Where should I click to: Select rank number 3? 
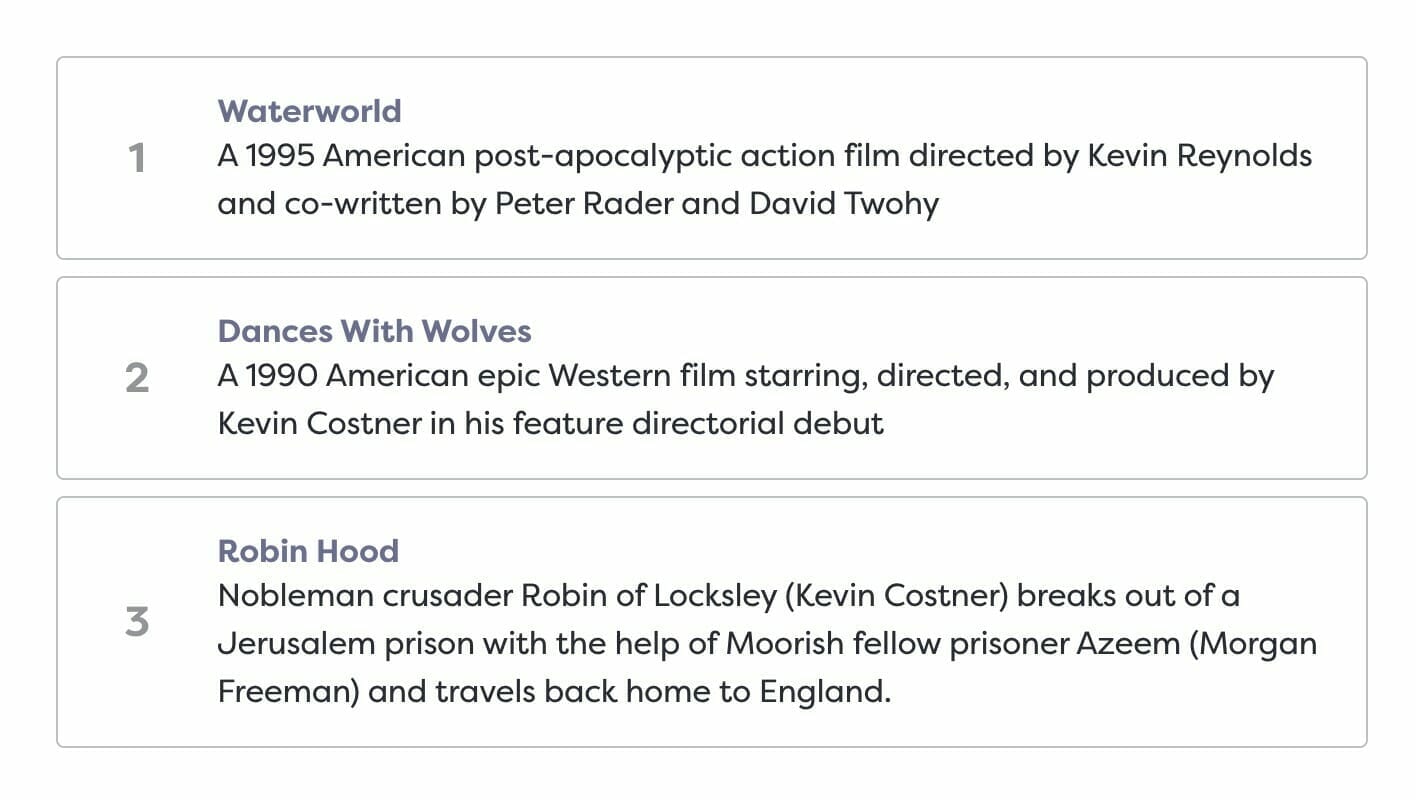coord(138,622)
